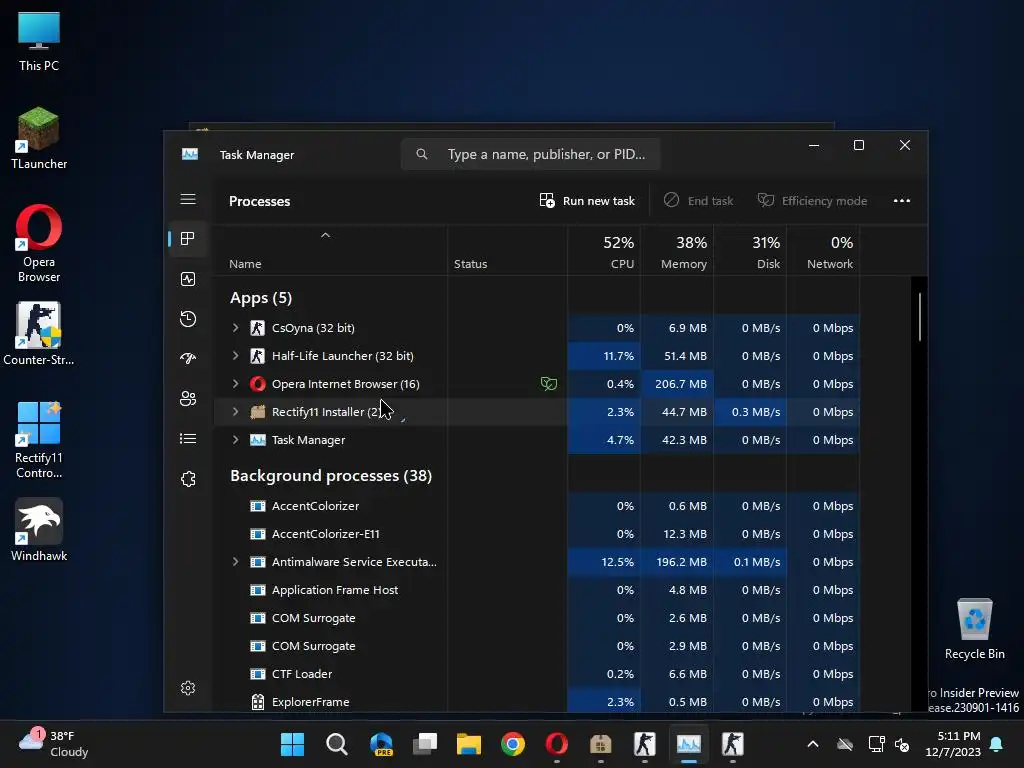Open TLauncher desktop shortcut

[39, 138]
